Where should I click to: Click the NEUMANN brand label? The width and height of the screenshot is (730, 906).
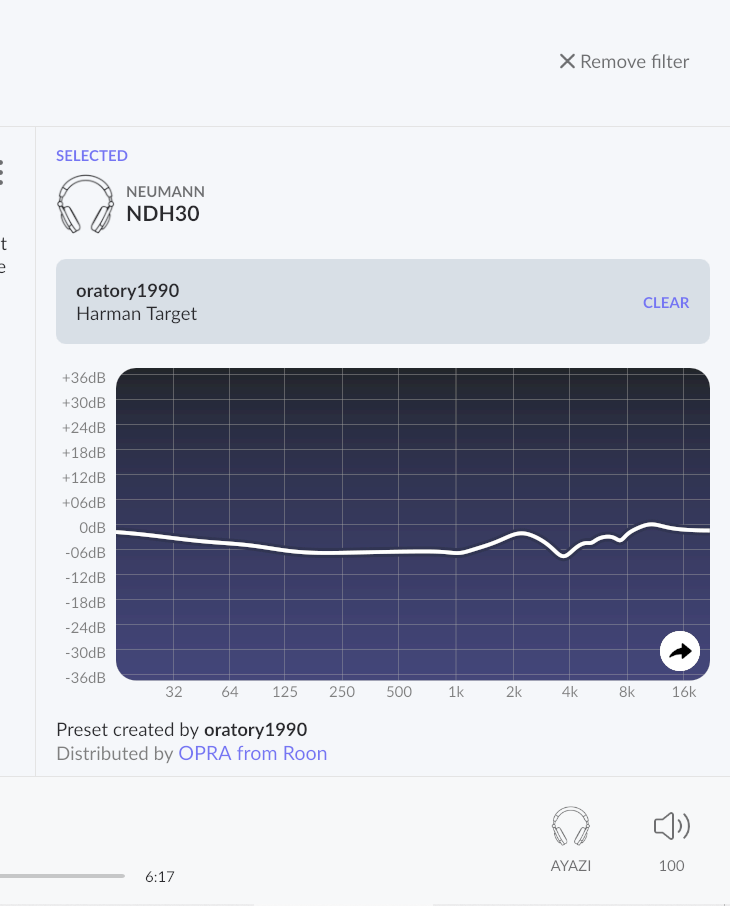[x=165, y=191]
